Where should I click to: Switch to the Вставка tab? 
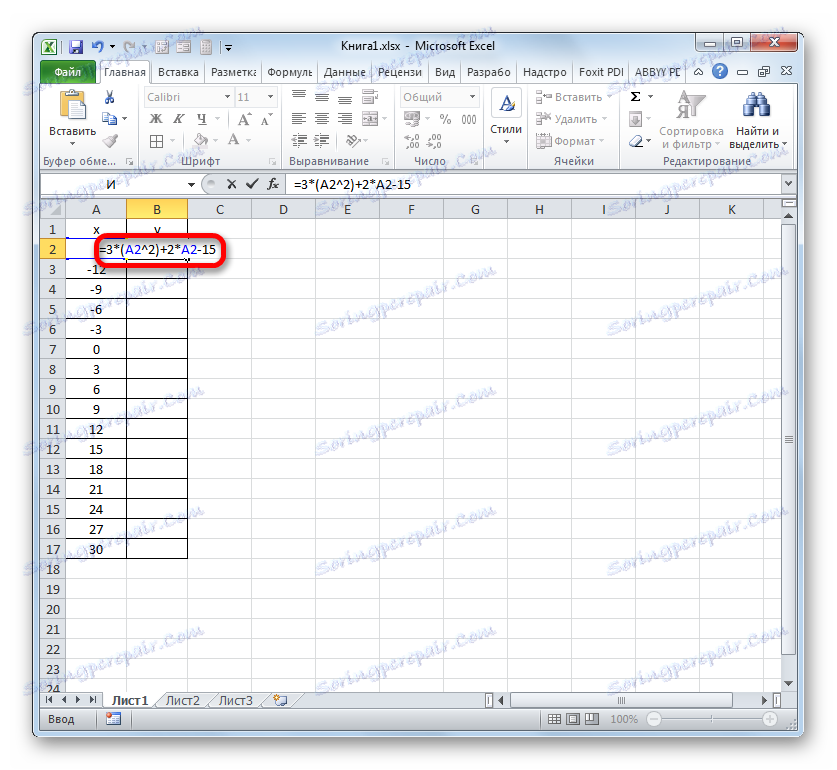click(178, 73)
